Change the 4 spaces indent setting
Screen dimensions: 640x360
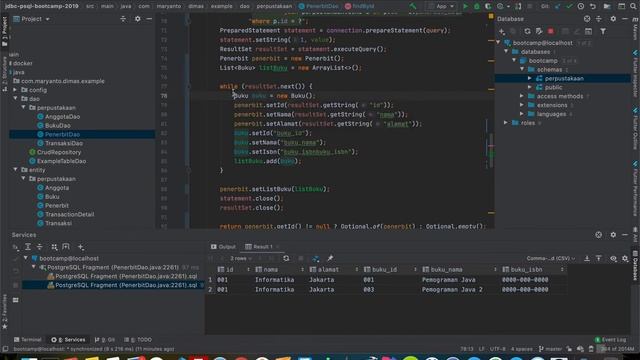522,349
